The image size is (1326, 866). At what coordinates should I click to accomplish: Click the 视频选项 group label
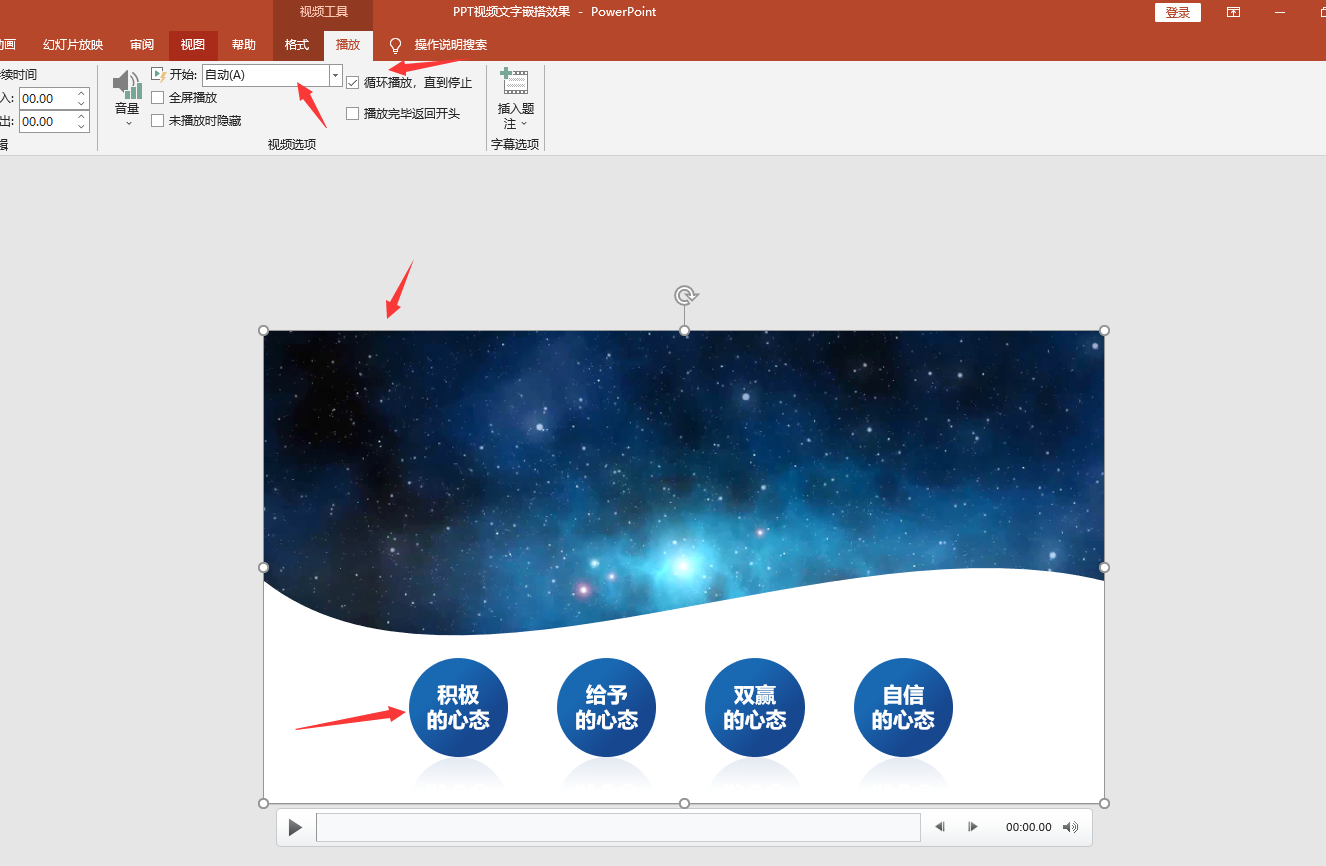tap(292, 144)
